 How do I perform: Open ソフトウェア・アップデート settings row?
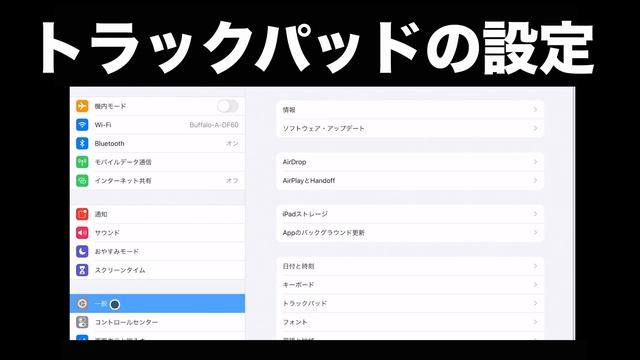[410, 128]
